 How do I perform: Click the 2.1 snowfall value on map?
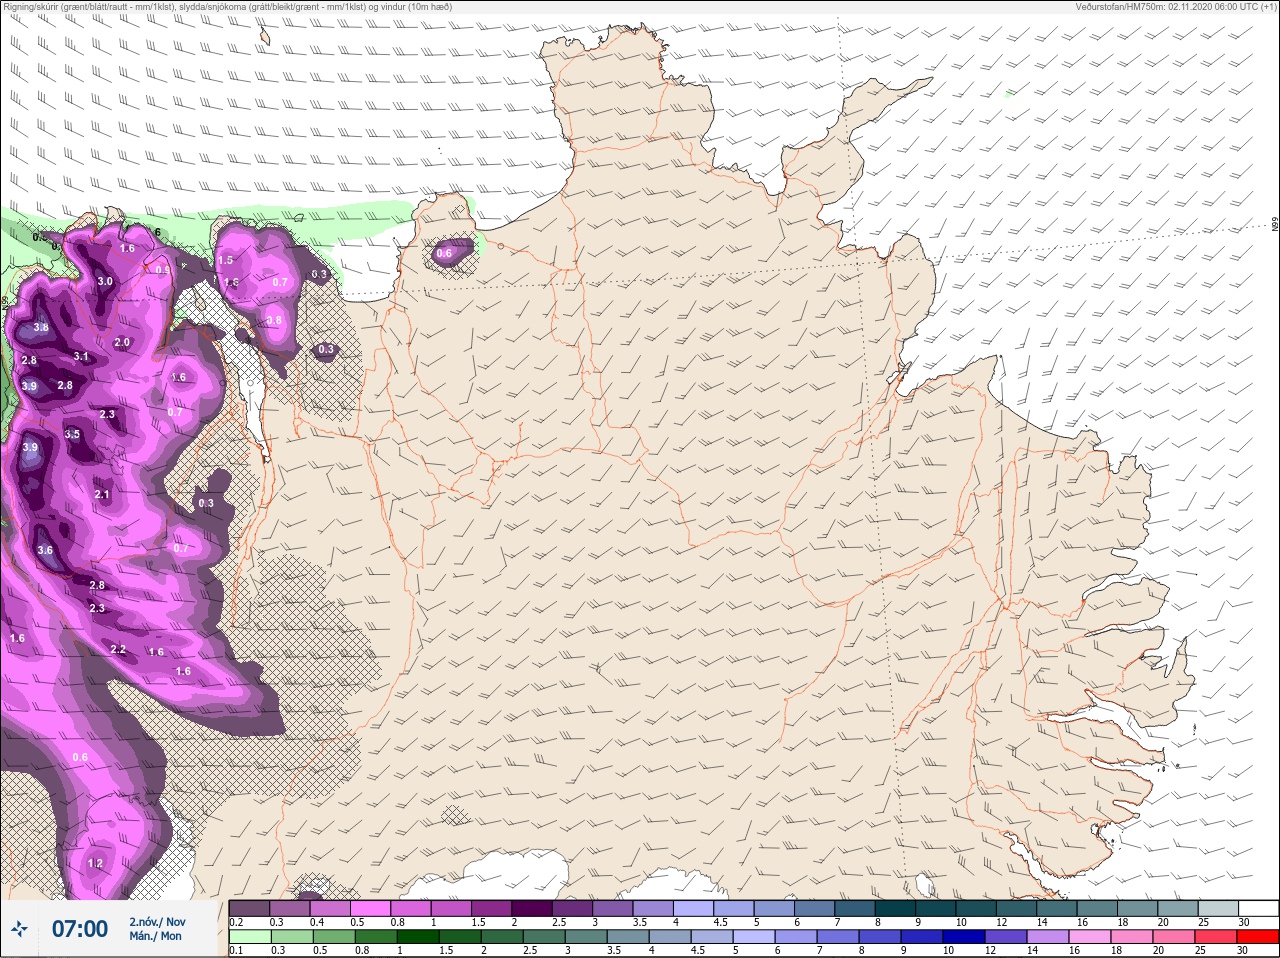pos(102,494)
